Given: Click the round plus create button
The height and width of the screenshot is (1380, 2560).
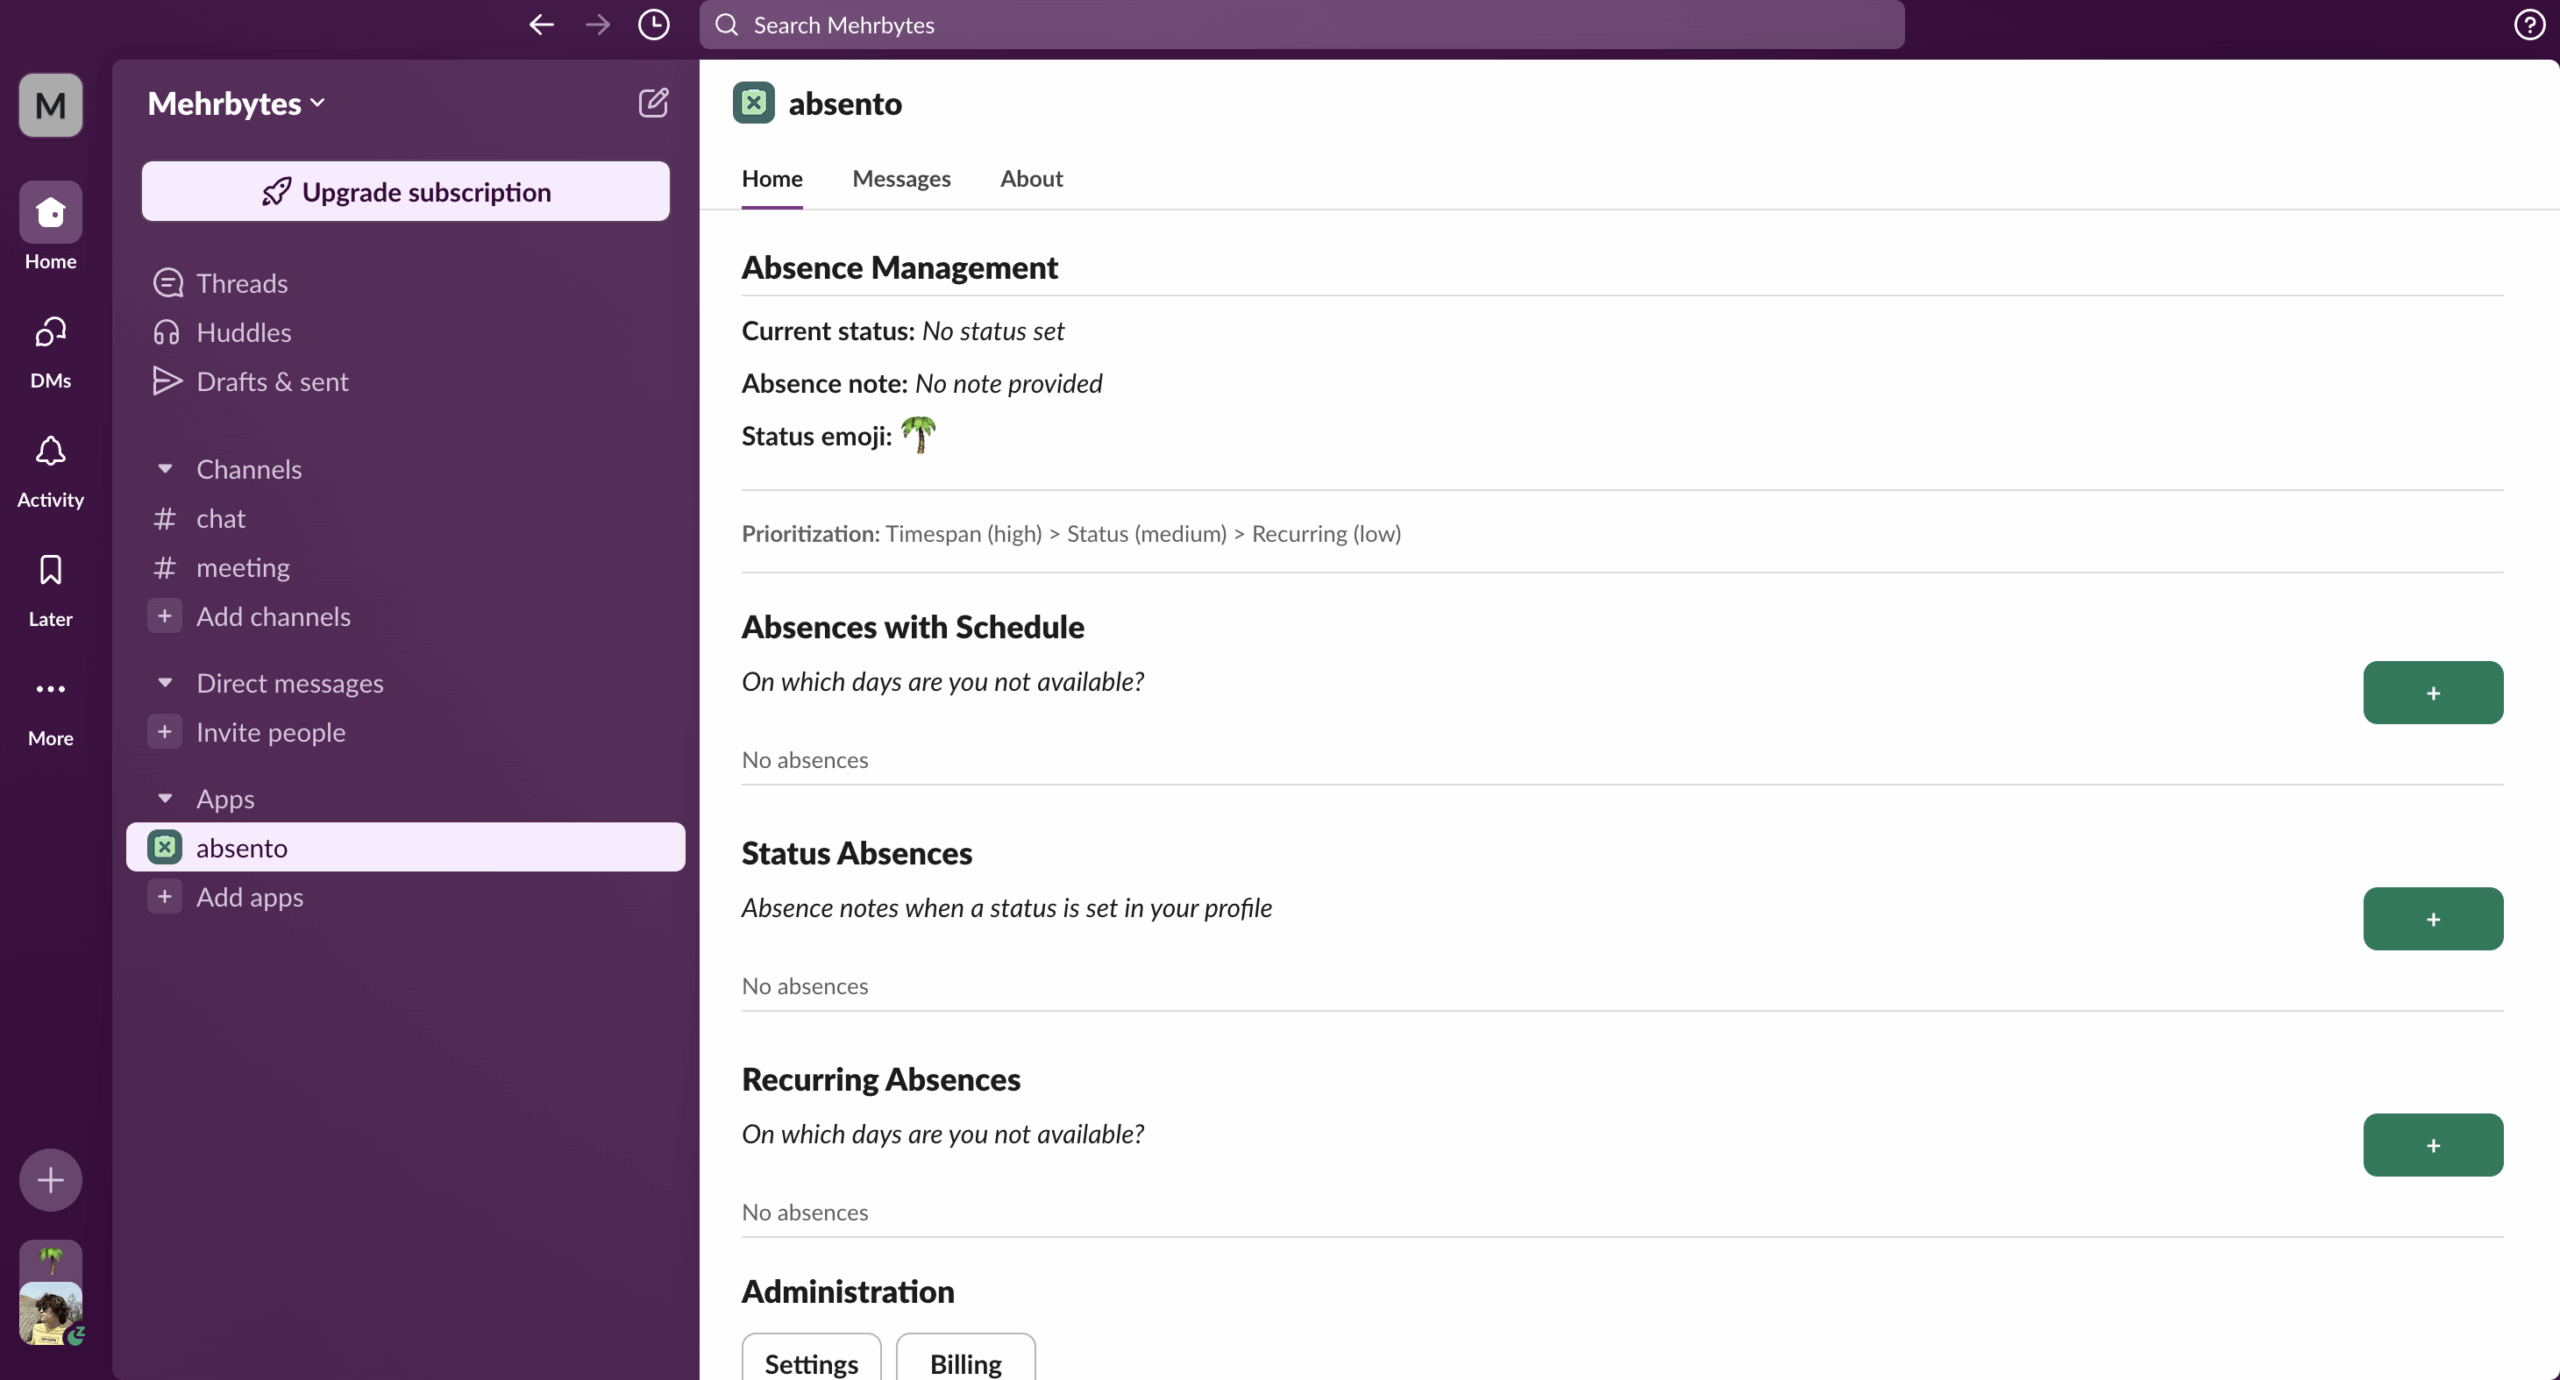Looking at the screenshot, I should pyautogui.click(x=50, y=1180).
